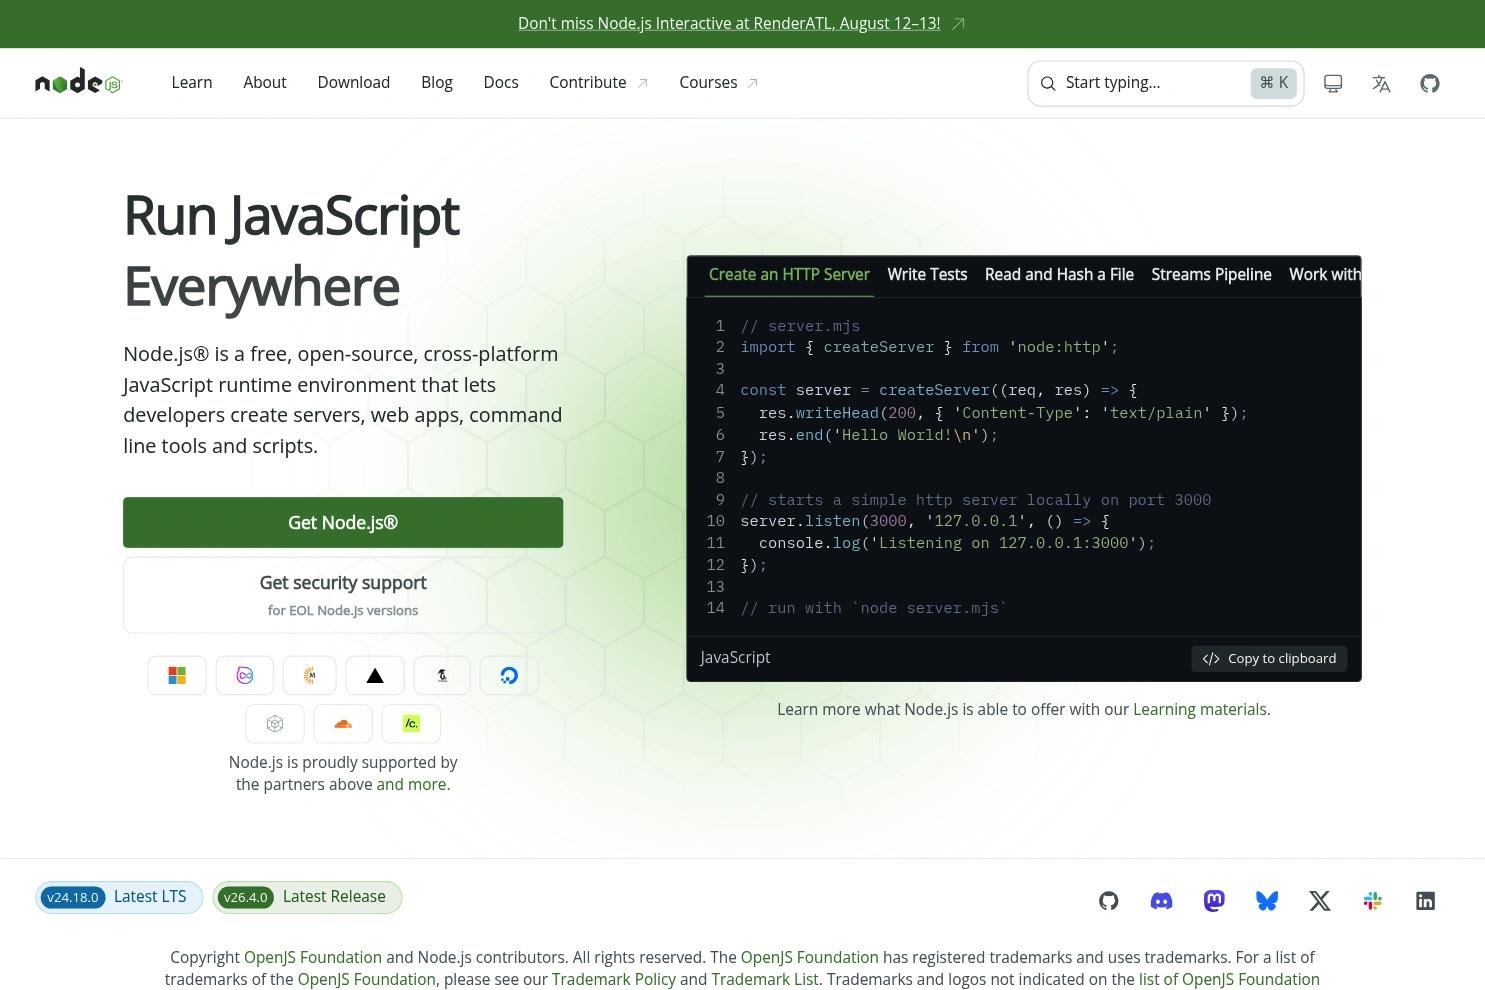Open the GitHub icon in the footer
The width and height of the screenshot is (1485, 990).
(x=1108, y=901)
